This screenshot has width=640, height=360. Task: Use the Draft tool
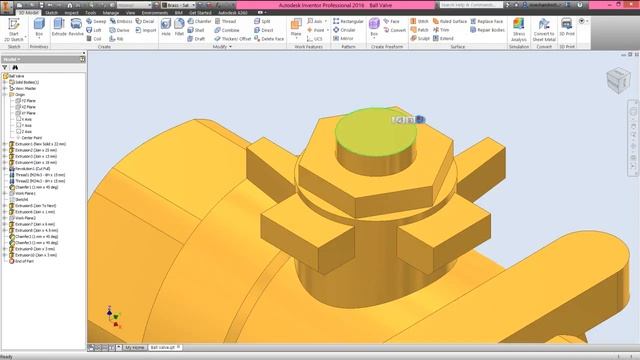click(196, 39)
